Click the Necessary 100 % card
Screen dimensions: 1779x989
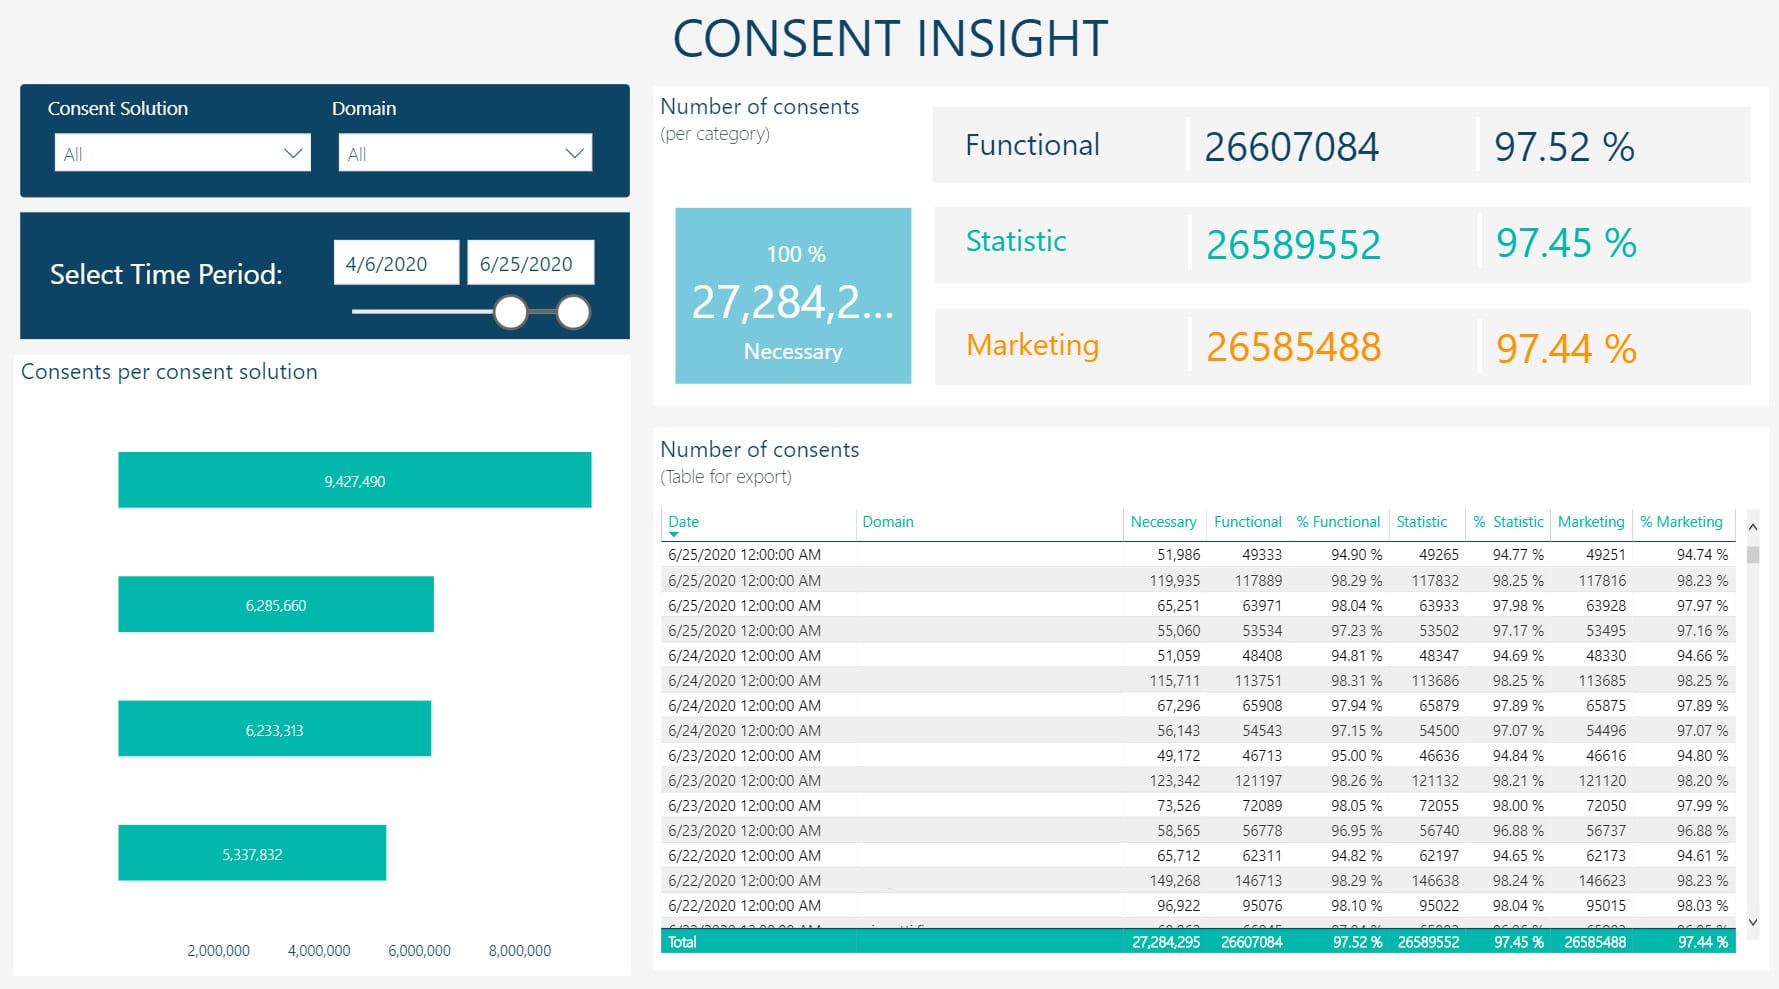click(793, 296)
